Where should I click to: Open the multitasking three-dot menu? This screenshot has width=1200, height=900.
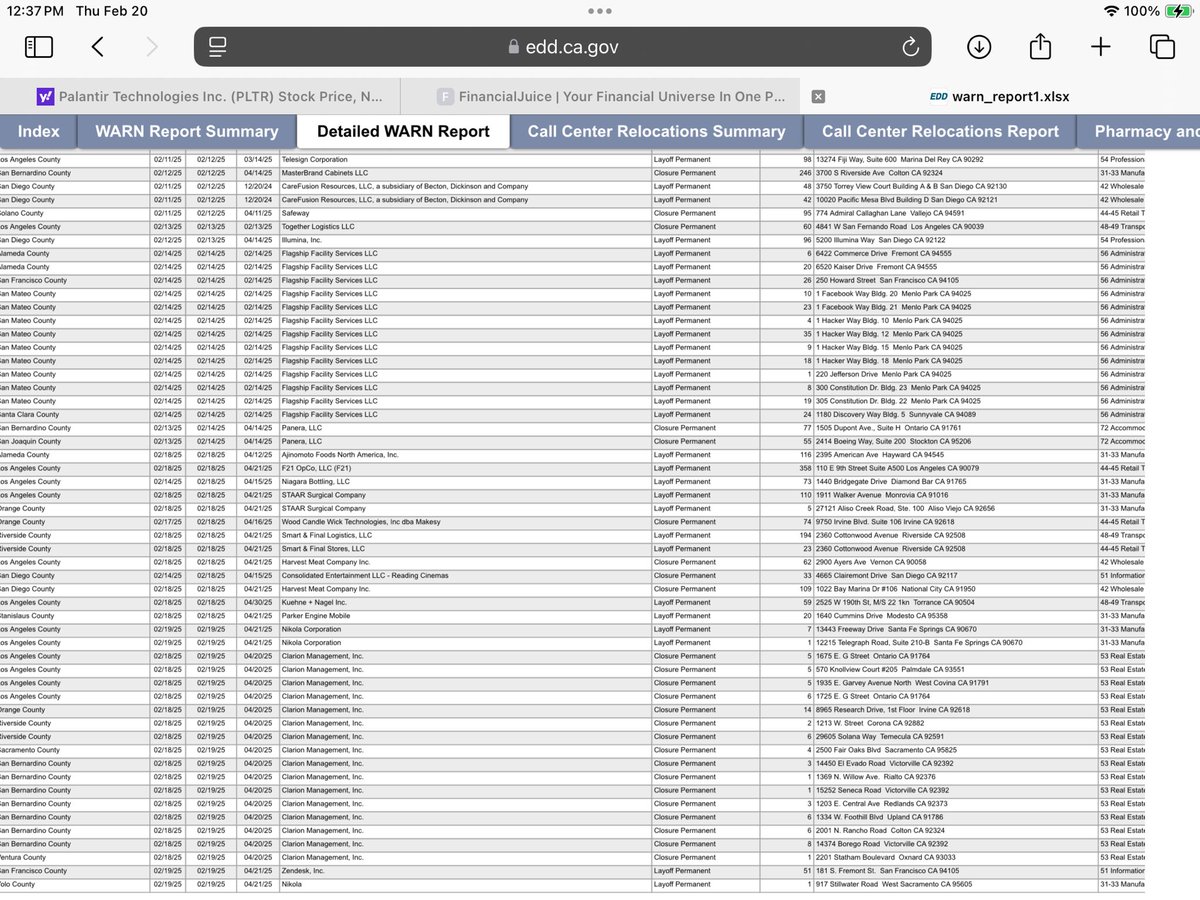tap(600, 11)
